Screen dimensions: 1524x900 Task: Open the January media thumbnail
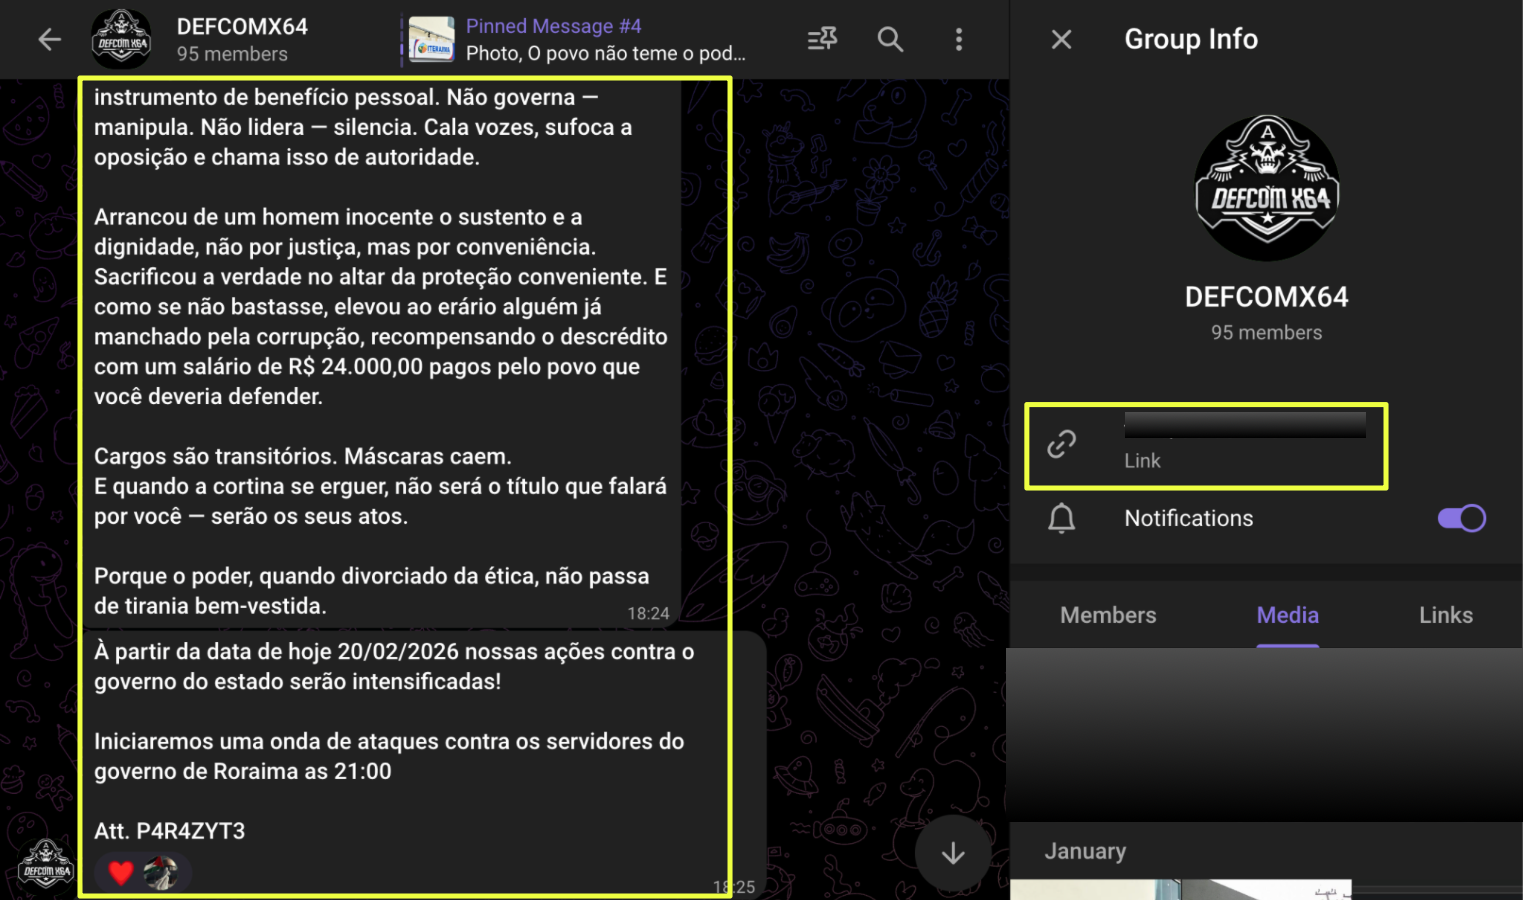(x=1180, y=889)
